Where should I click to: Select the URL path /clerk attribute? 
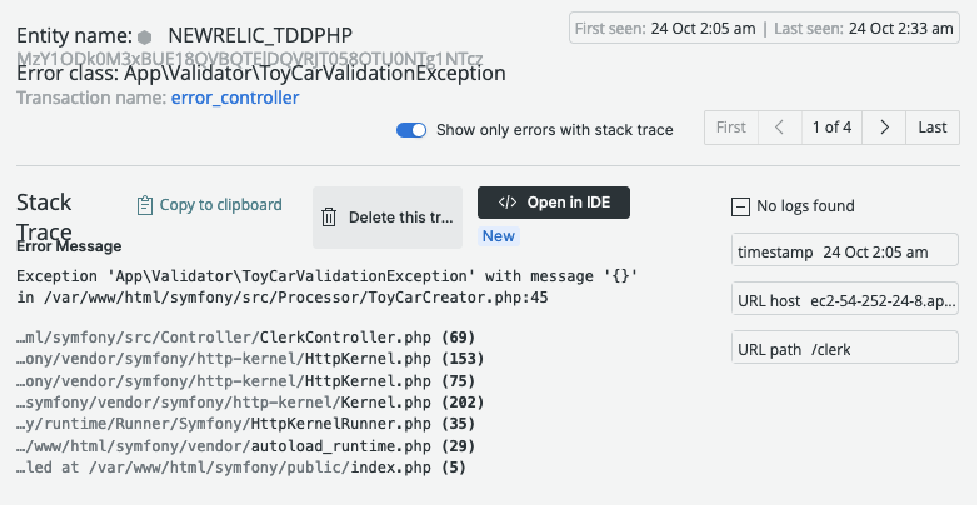[x=845, y=347]
